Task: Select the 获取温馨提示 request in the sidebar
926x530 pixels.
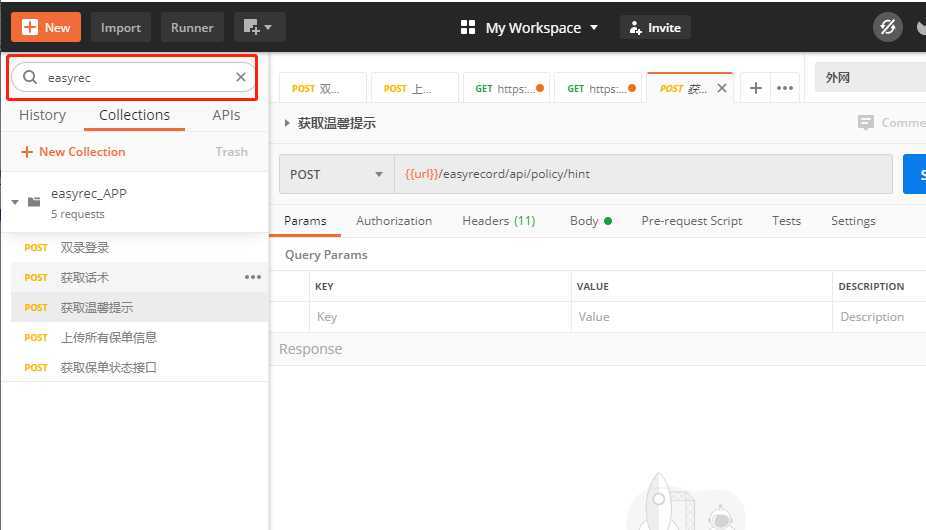Action: (x=139, y=307)
